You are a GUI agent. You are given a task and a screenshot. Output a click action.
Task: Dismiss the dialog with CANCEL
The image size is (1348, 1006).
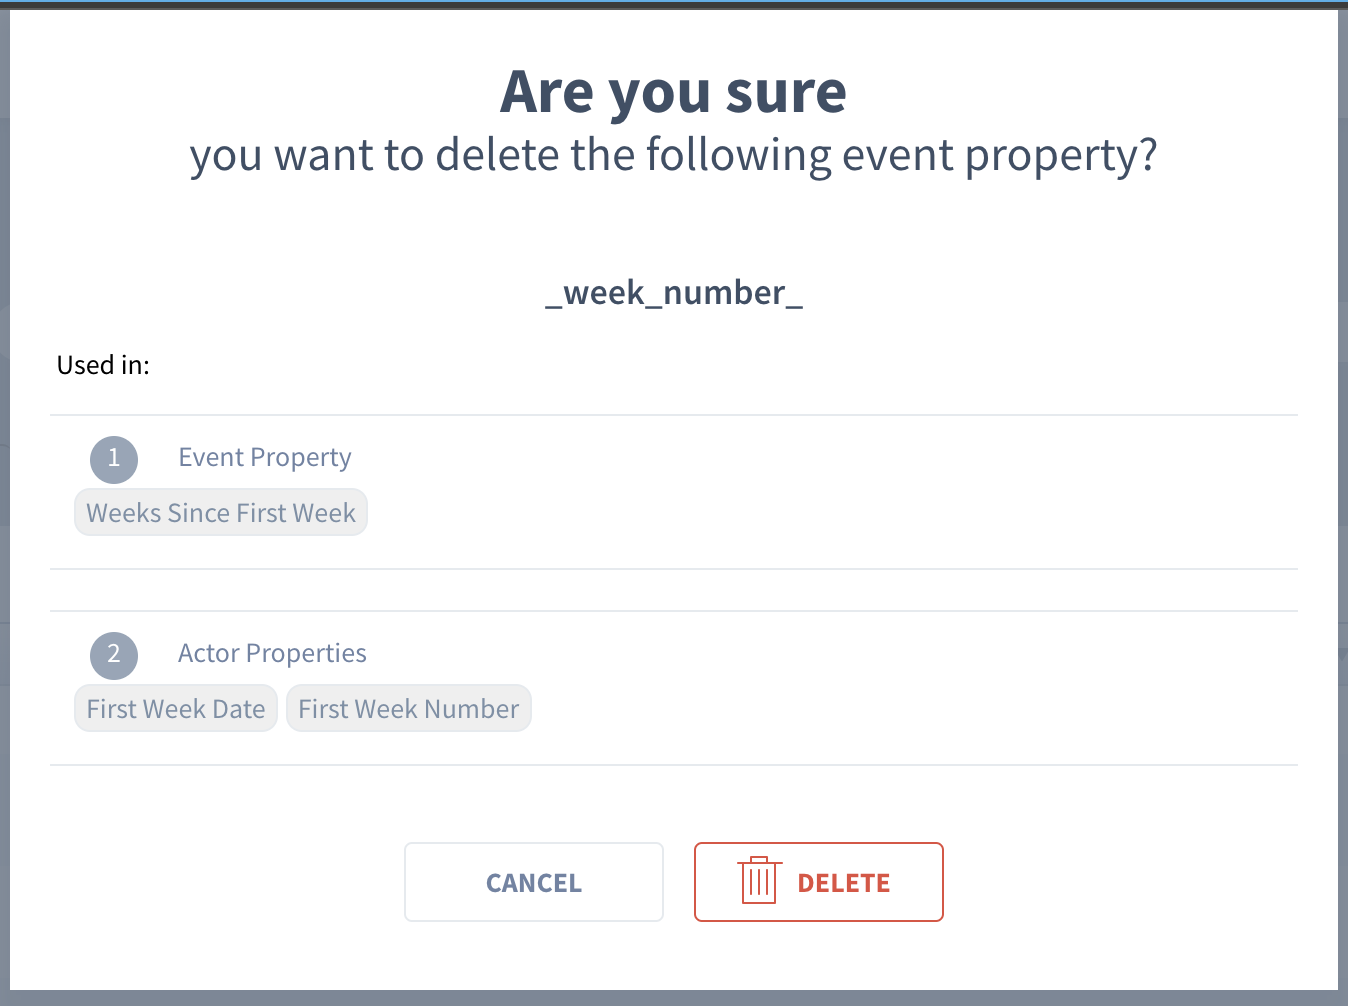click(x=534, y=882)
